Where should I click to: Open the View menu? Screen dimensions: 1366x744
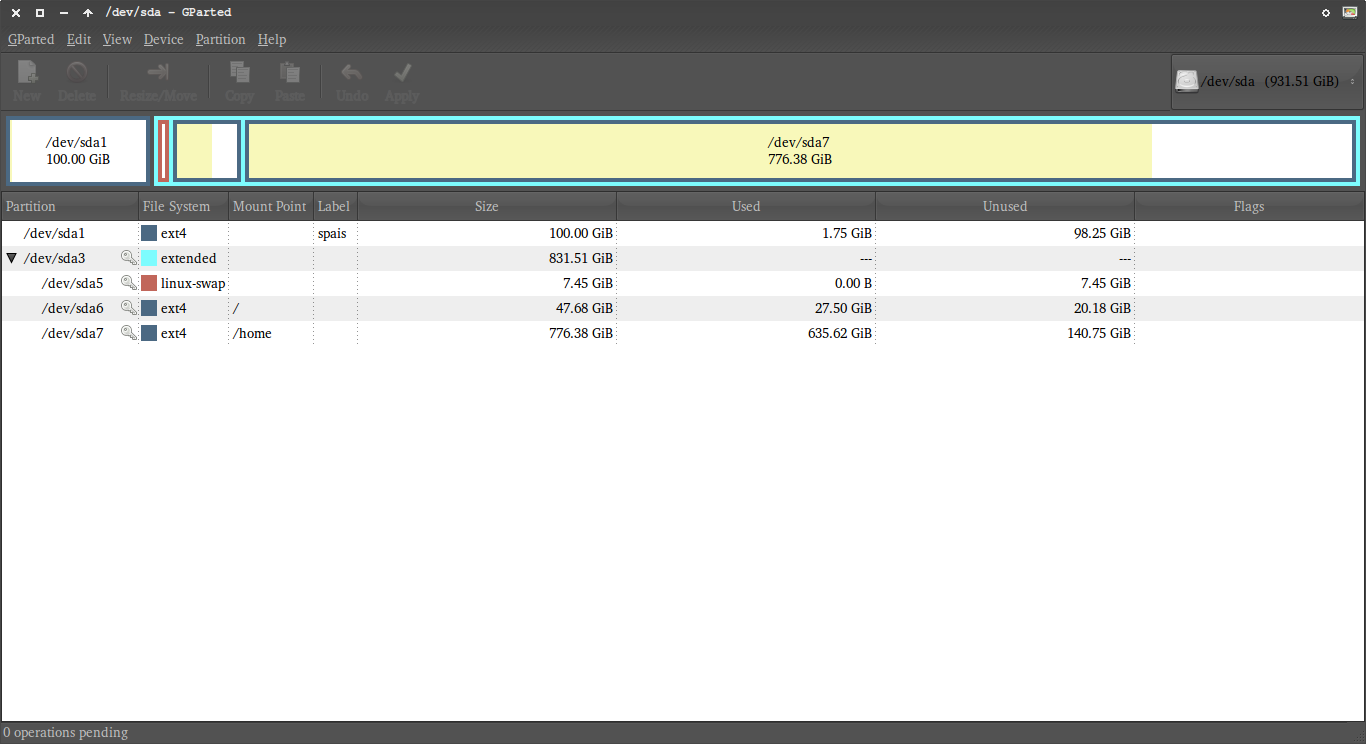click(117, 39)
